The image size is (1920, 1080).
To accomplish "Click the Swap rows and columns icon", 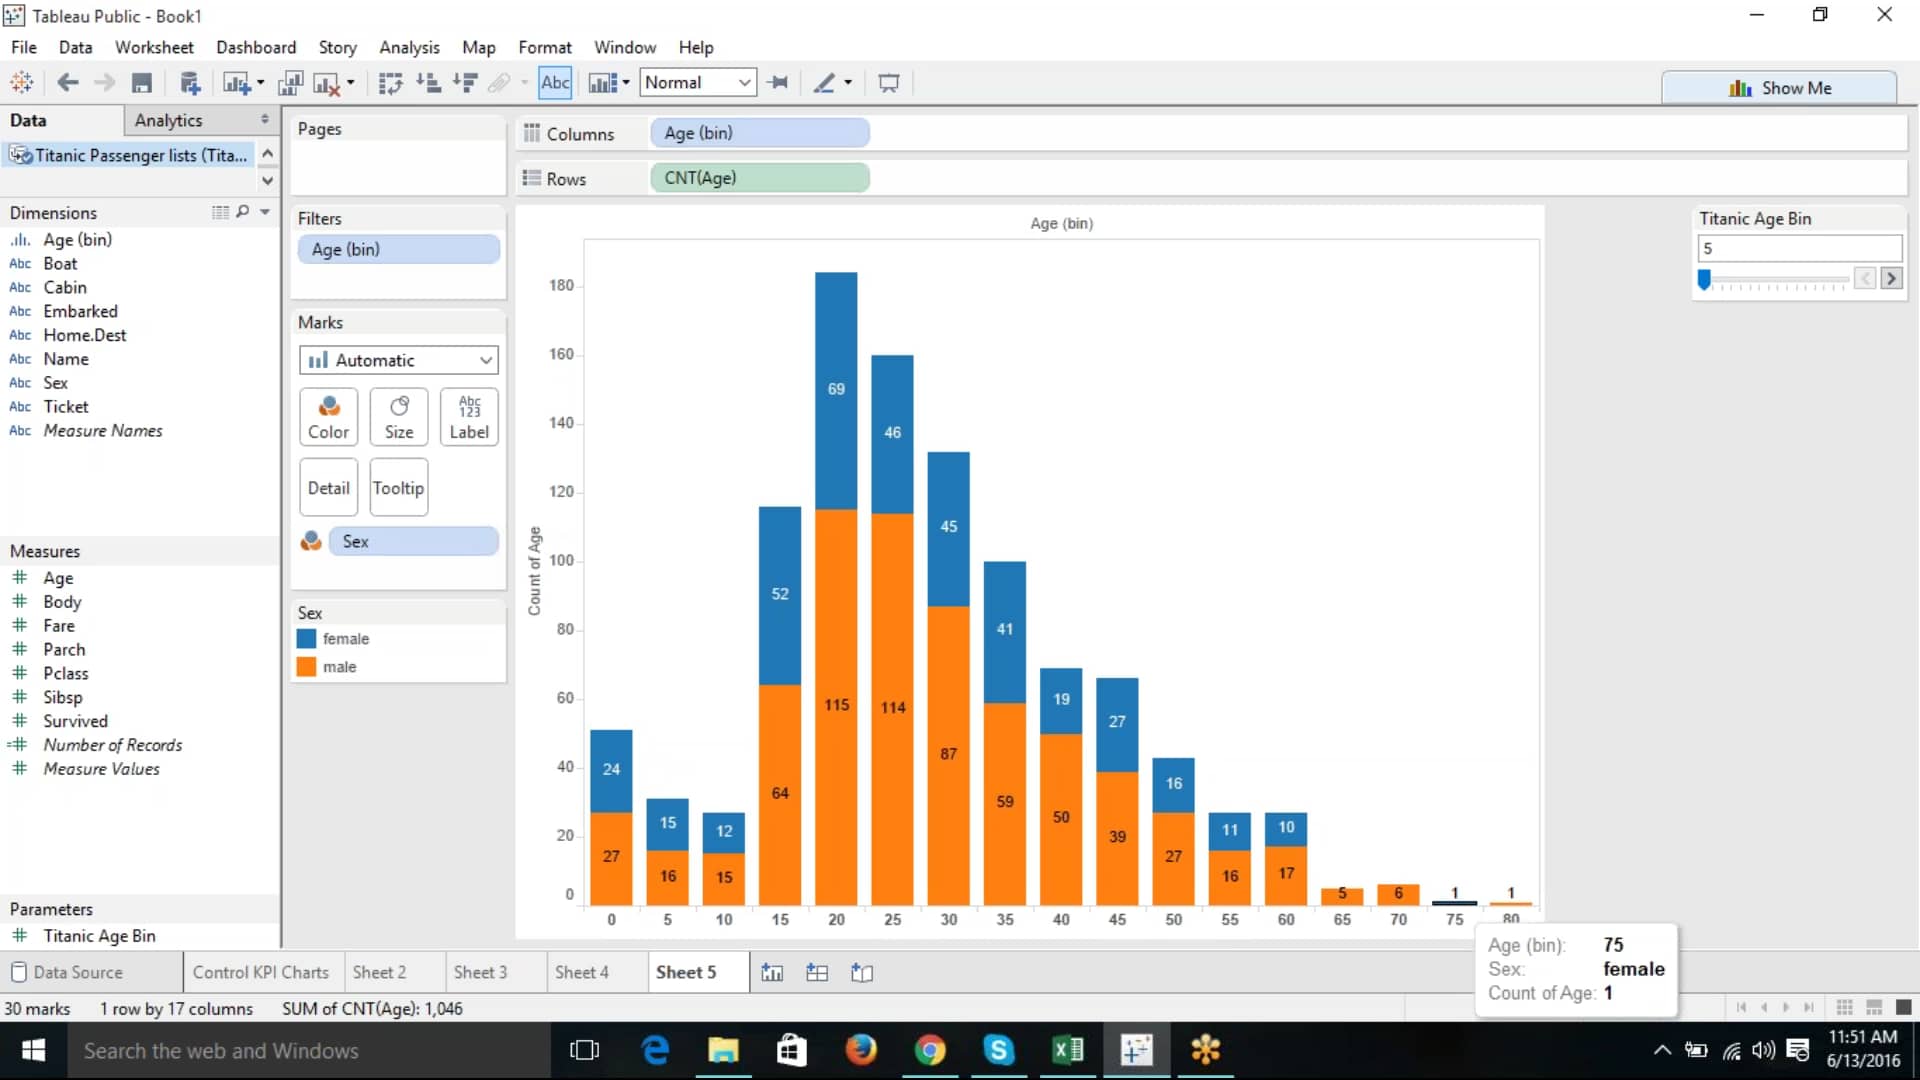I will coord(391,83).
